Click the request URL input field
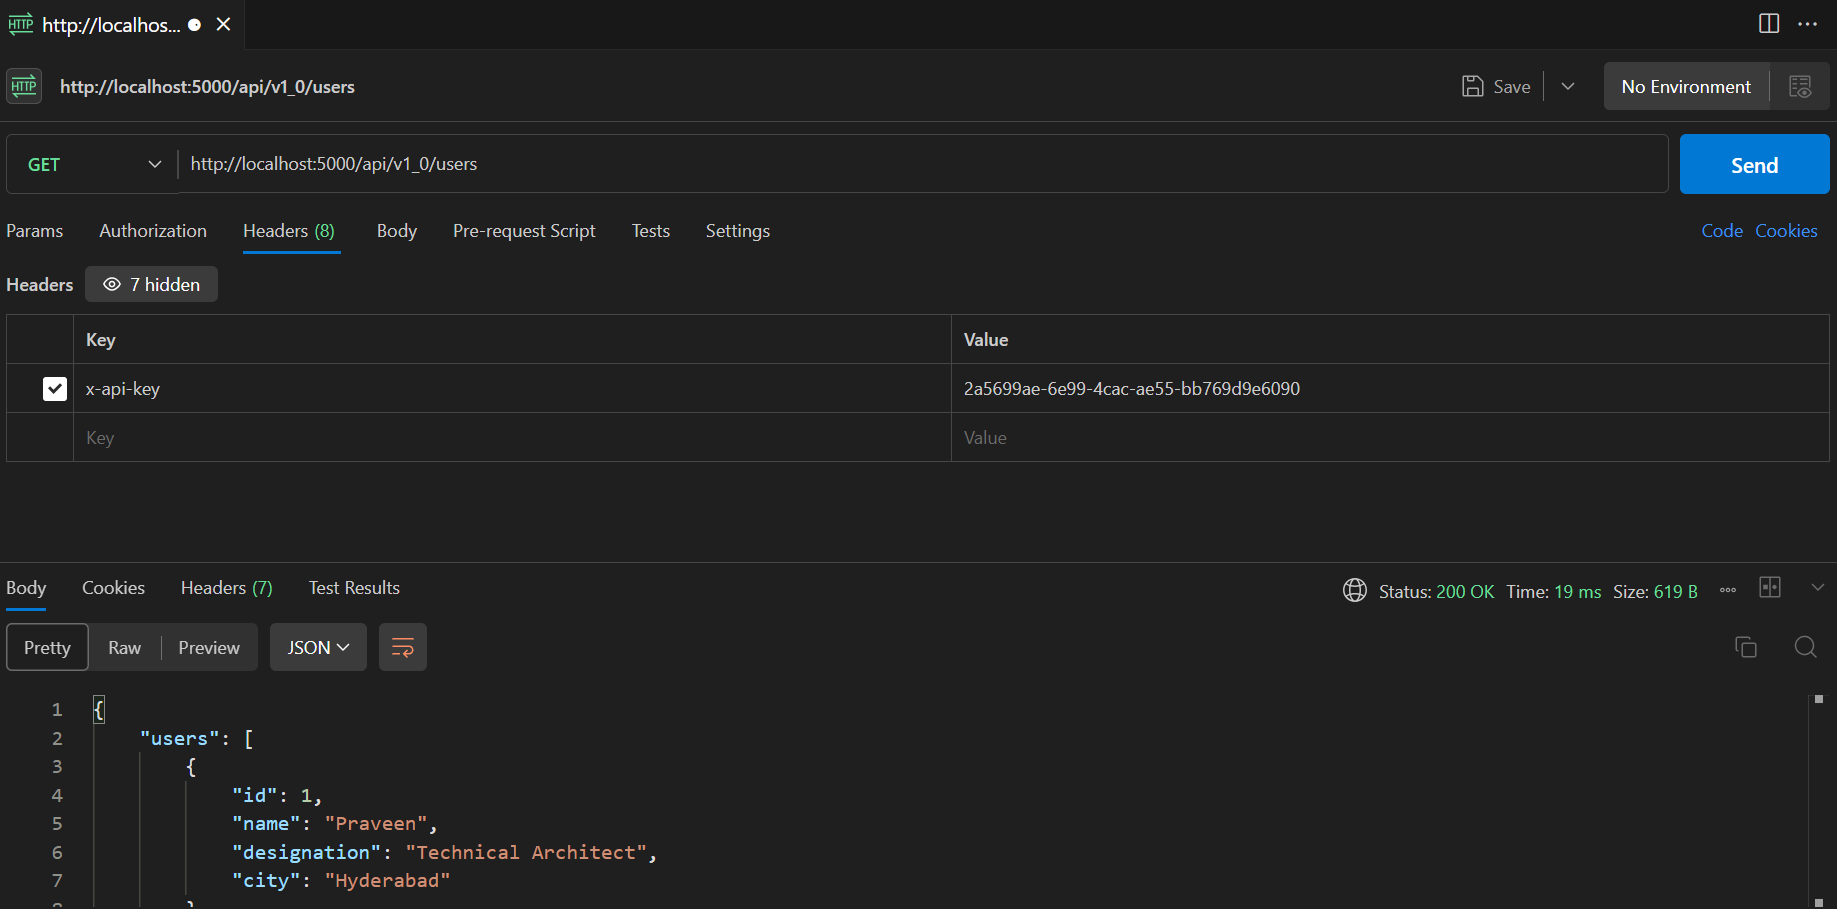This screenshot has height=909, width=1837. [x=922, y=164]
